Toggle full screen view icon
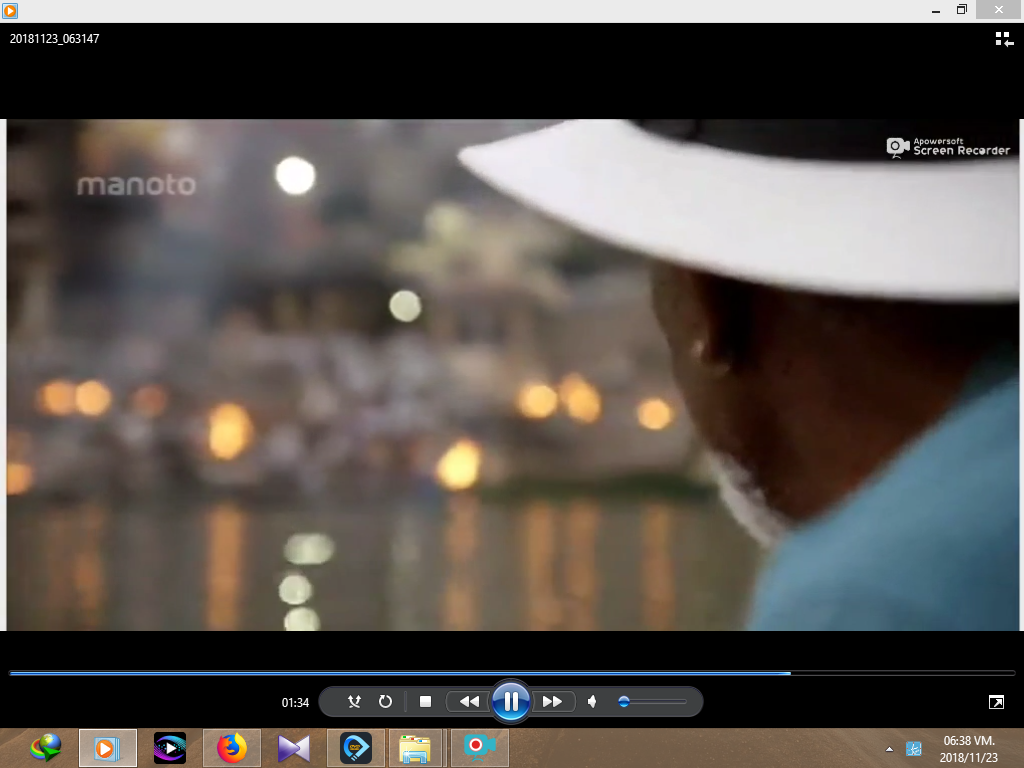 pyautogui.click(x=997, y=702)
